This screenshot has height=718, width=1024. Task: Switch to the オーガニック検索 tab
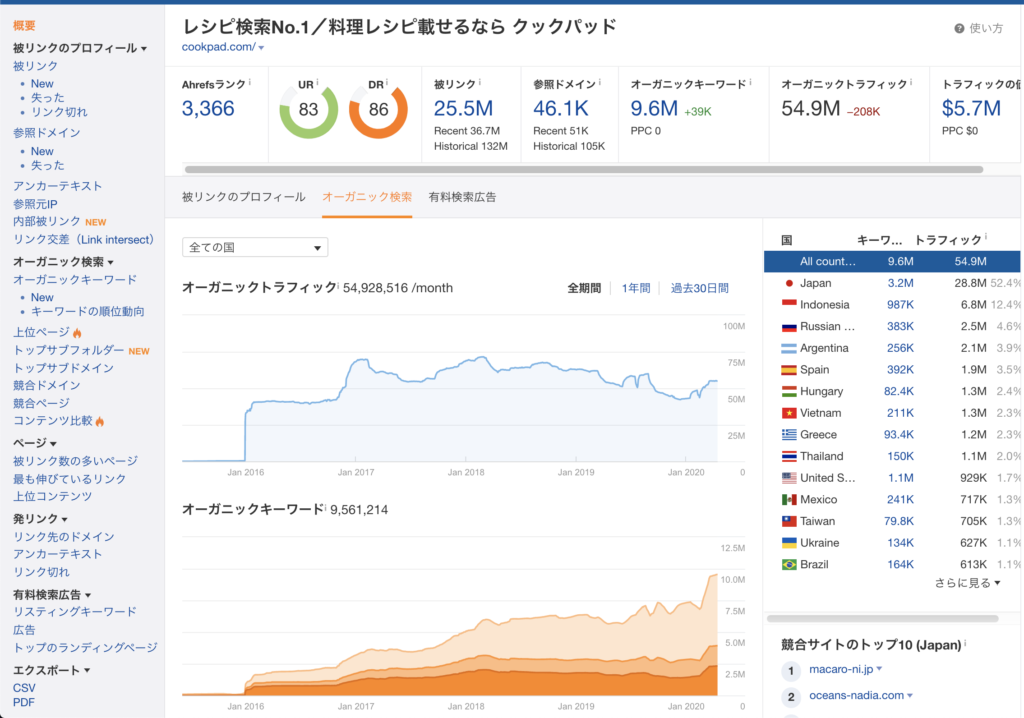click(x=367, y=197)
